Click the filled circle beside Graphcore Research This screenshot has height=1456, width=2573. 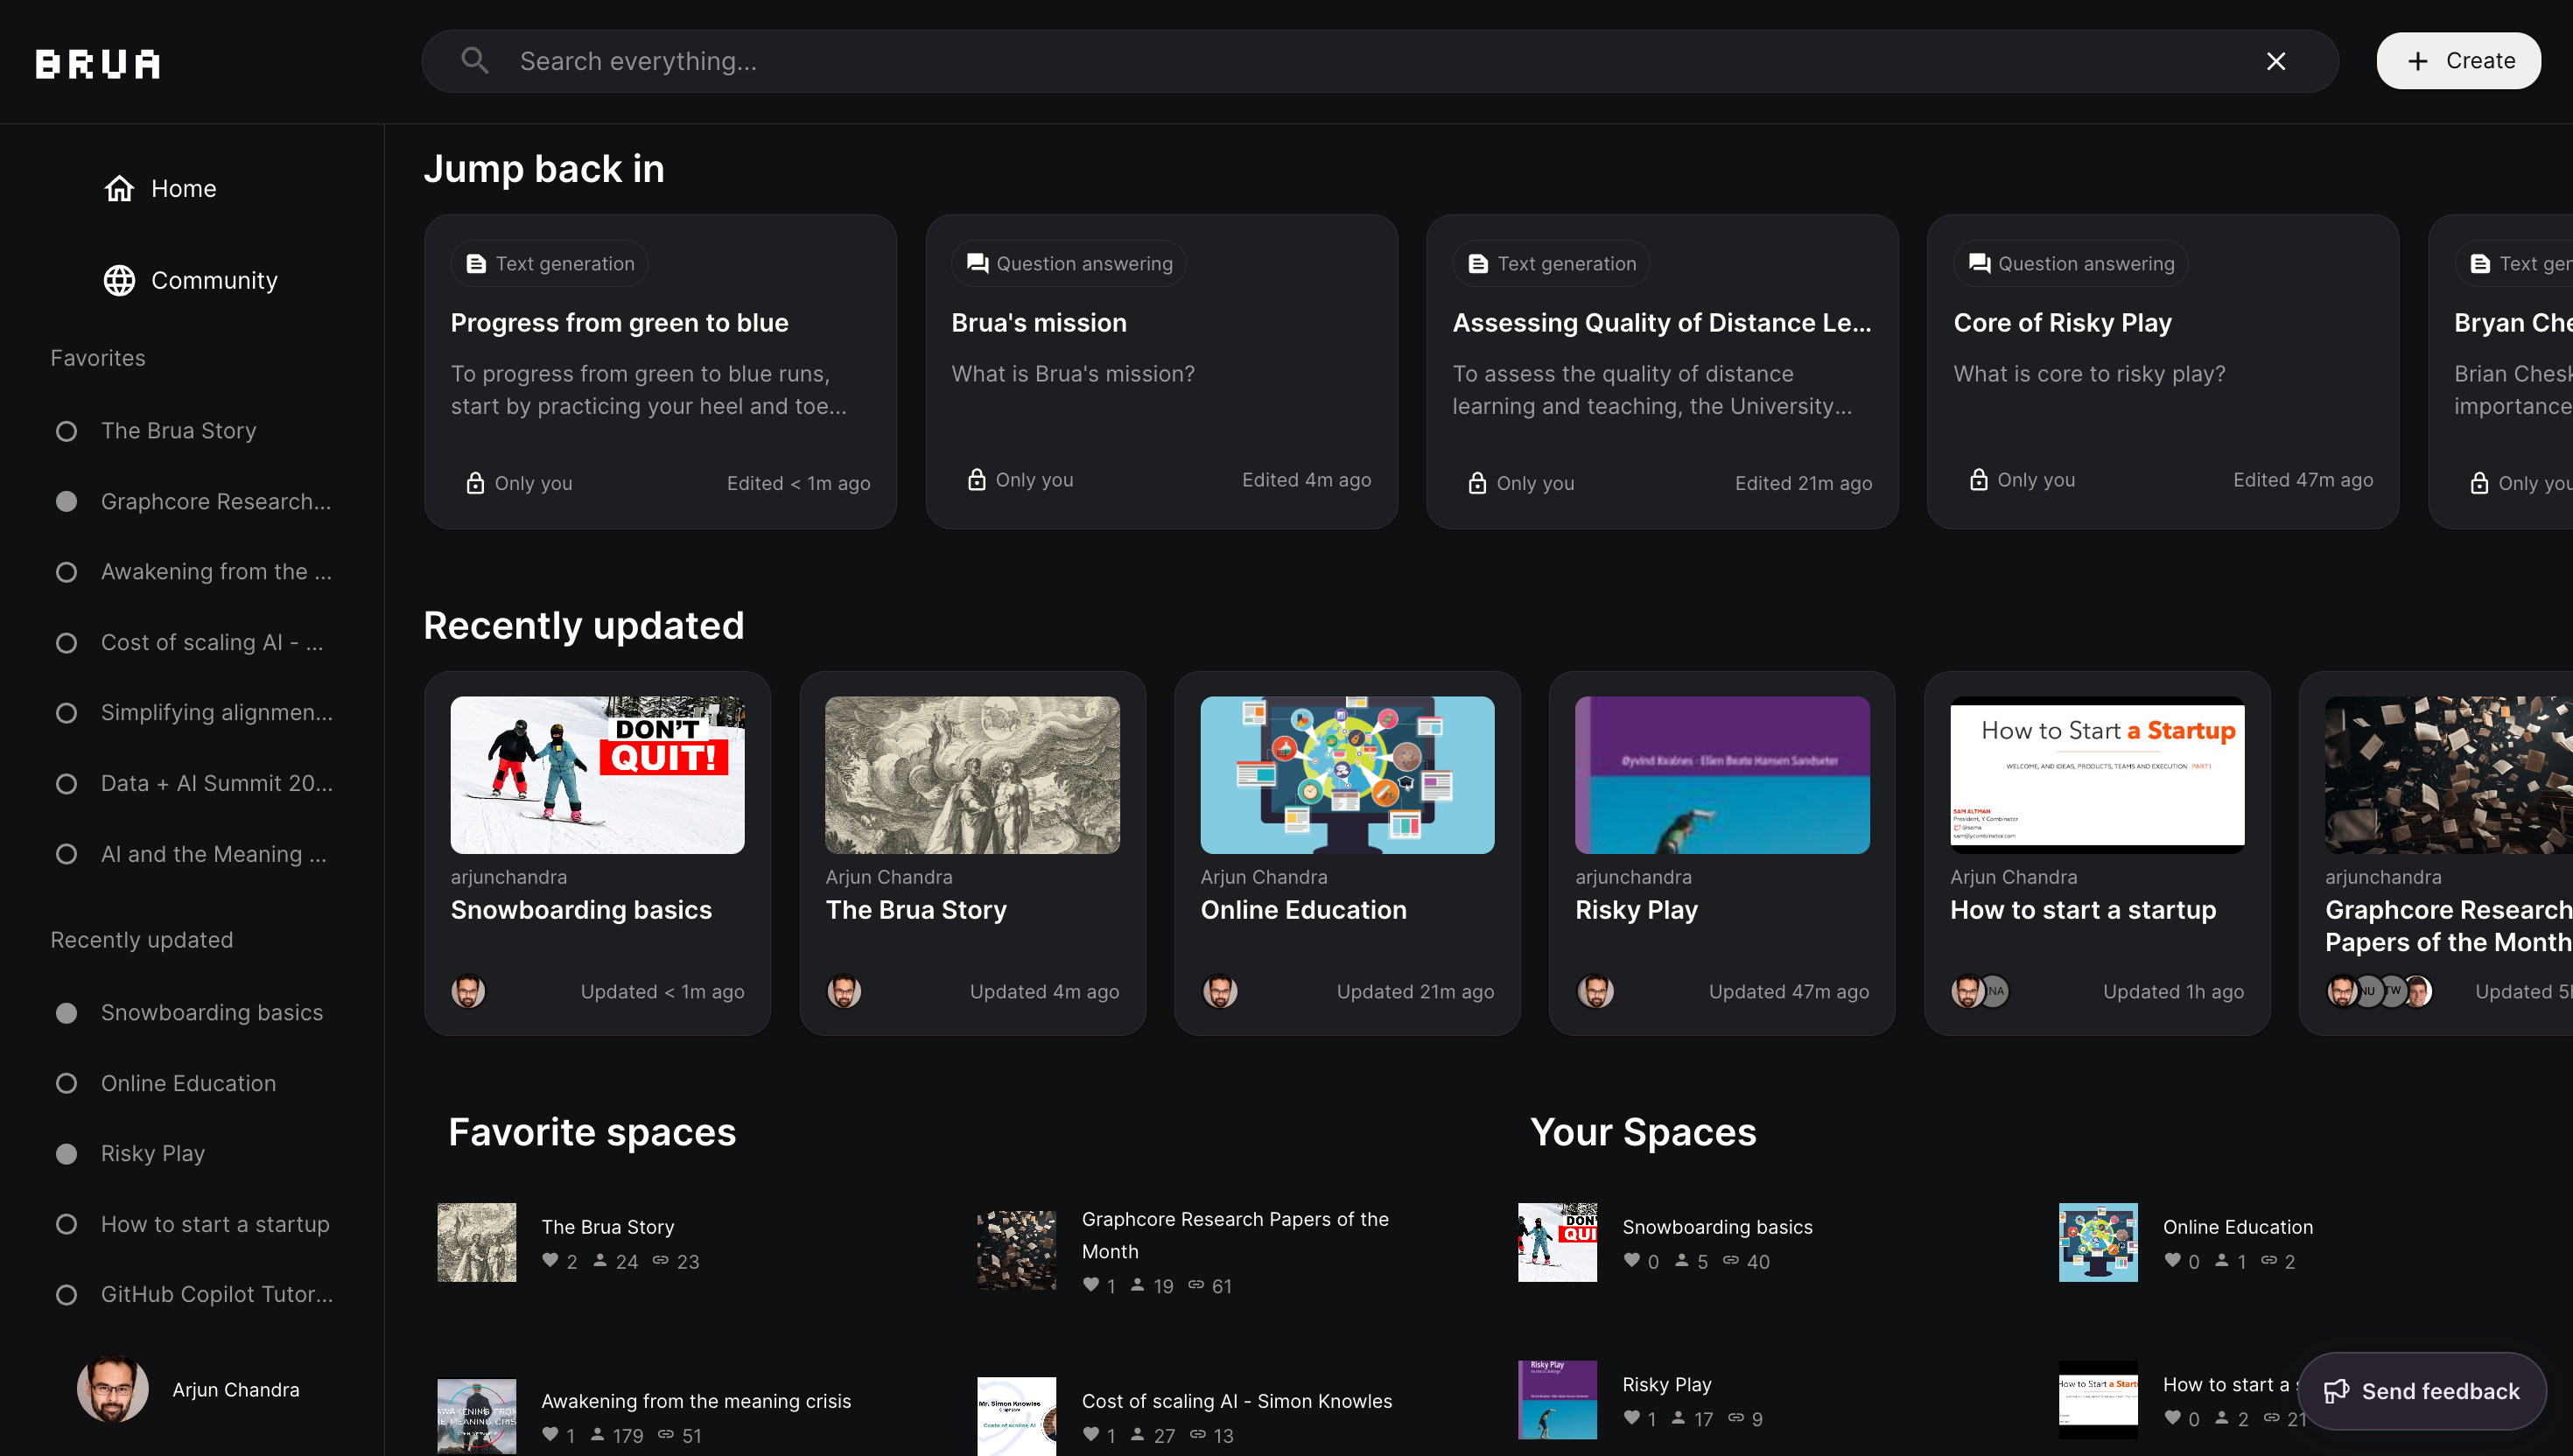coord(66,501)
